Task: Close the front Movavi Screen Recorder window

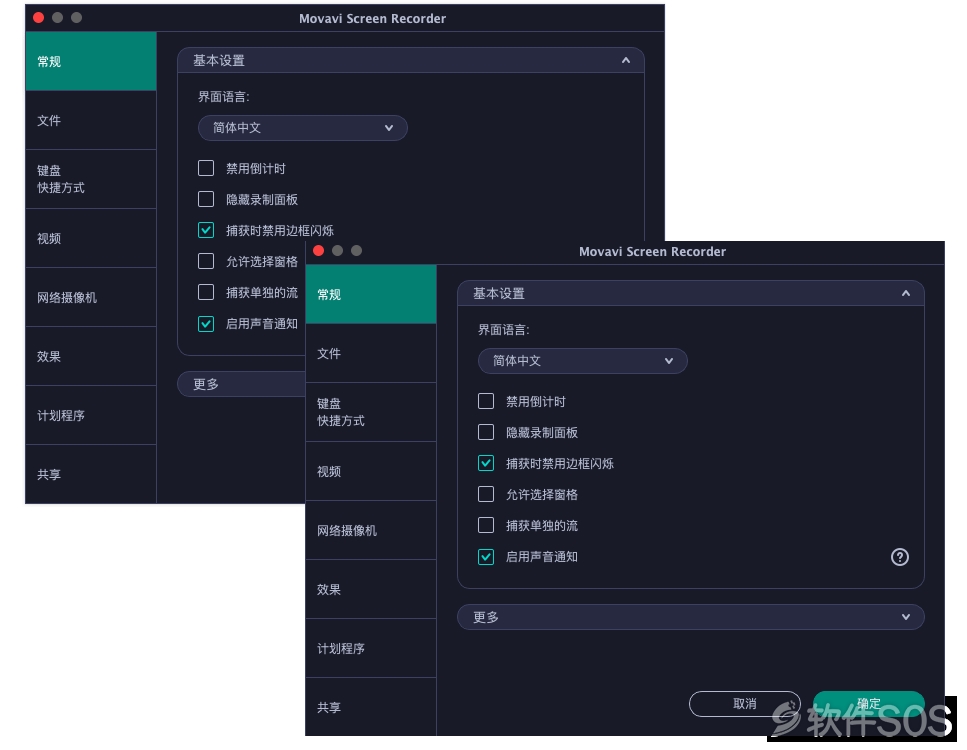Action: 319,250
